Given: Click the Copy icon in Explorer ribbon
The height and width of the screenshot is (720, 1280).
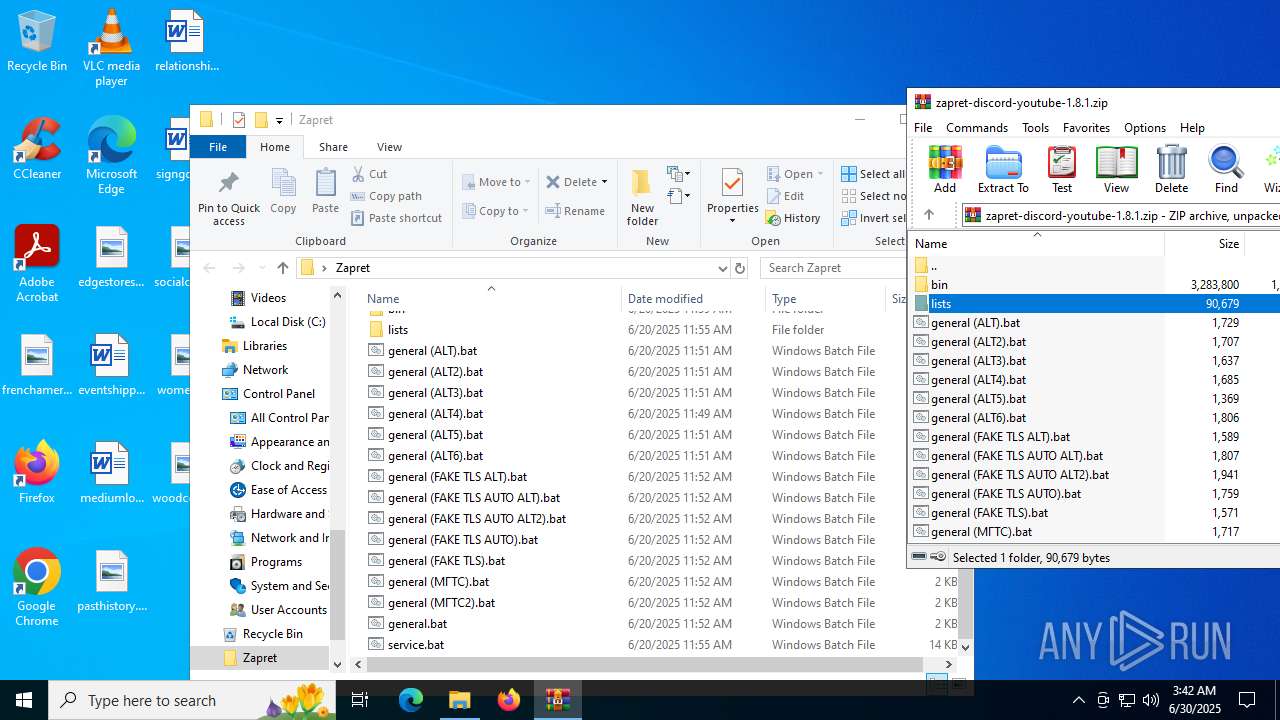Looking at the screenshot, I should tap(283, 190).
